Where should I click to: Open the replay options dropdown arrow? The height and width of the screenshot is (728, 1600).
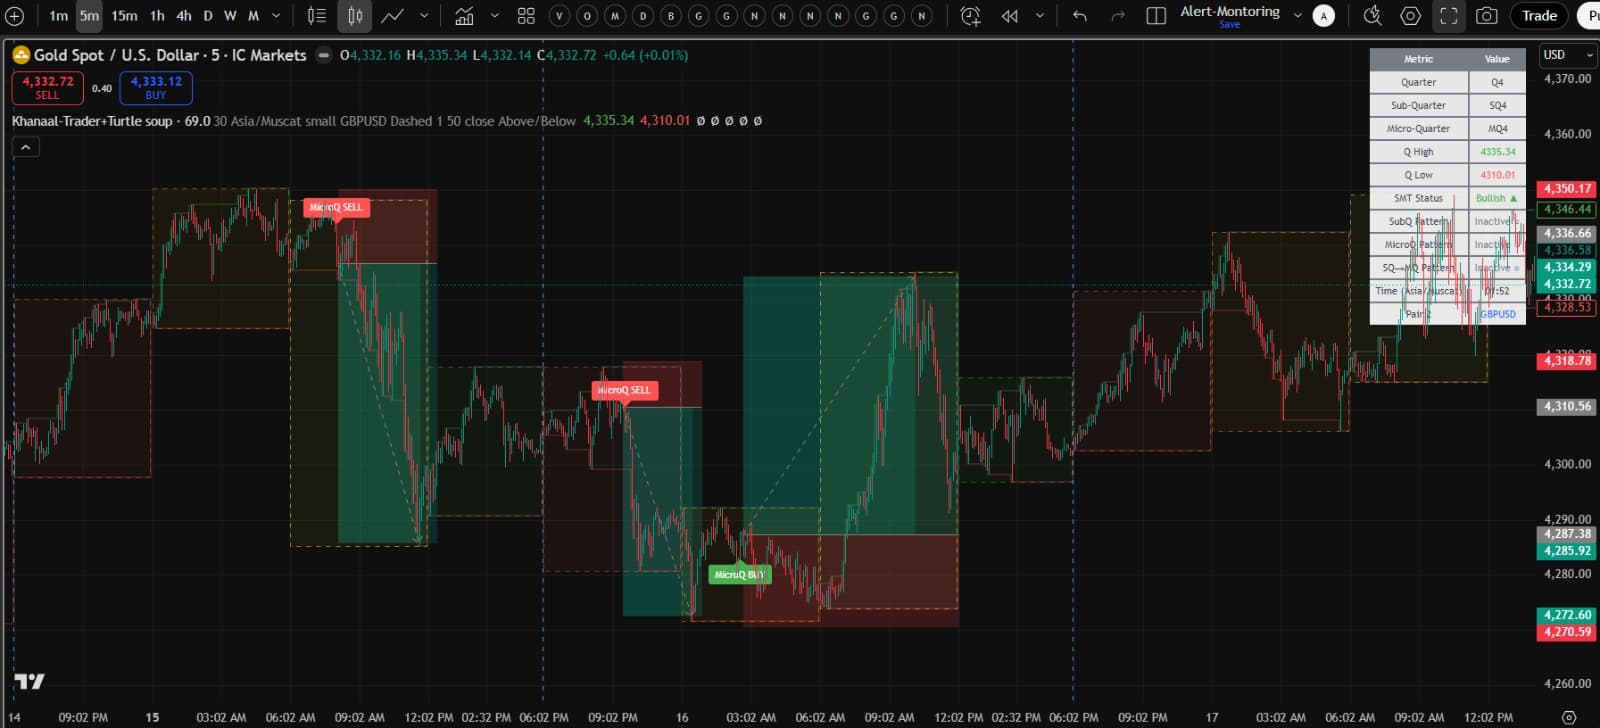pos(1040,16)
